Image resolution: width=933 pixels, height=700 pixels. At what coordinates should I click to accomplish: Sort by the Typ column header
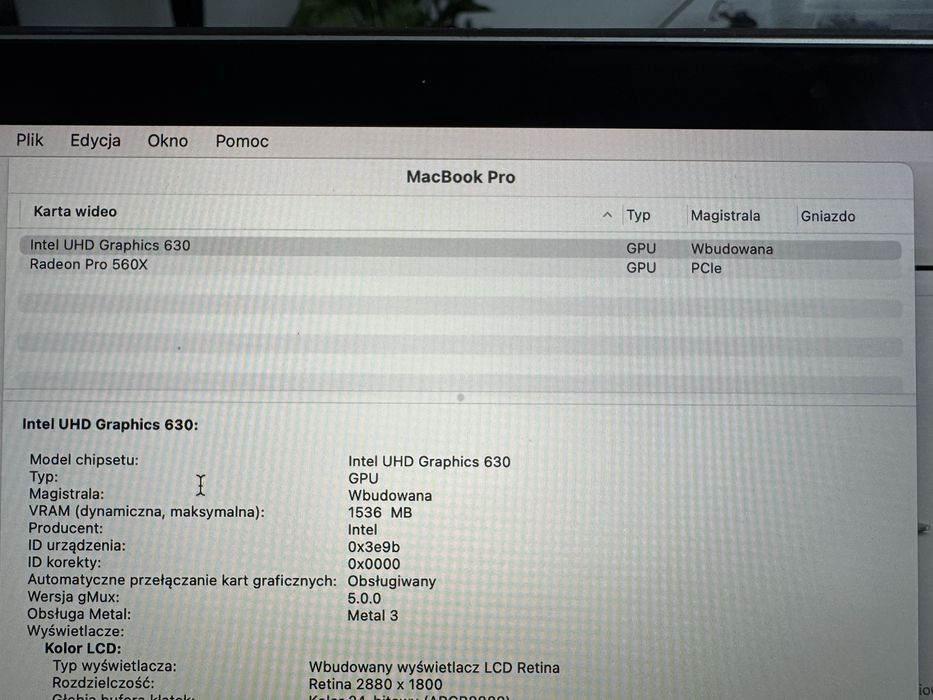point(638,215)
